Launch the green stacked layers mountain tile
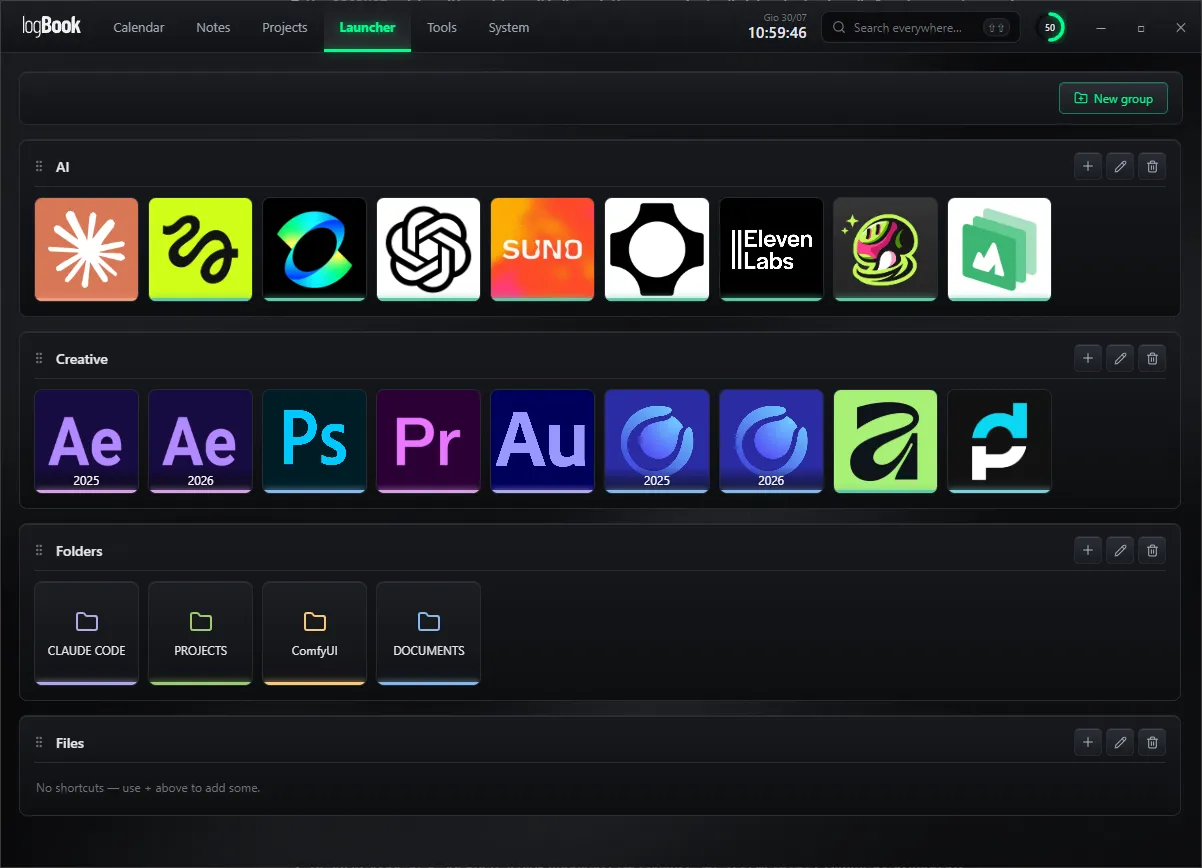 pos(999,249)
